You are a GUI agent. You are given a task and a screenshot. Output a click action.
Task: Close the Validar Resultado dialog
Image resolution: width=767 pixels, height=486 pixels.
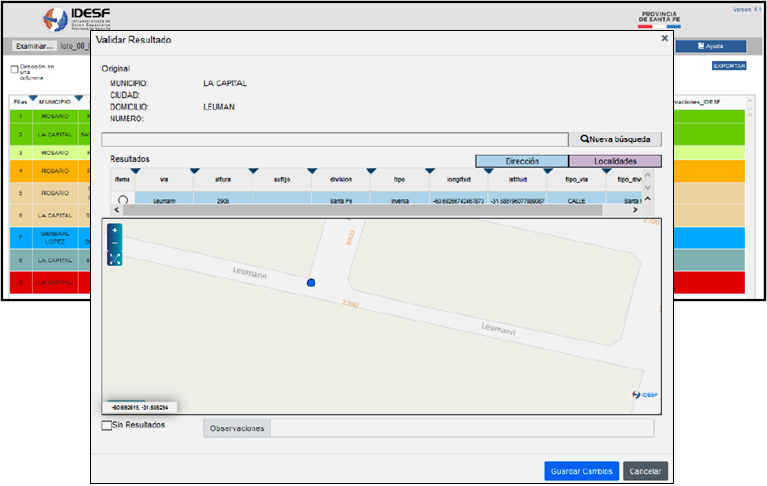[x=665, y=39]
